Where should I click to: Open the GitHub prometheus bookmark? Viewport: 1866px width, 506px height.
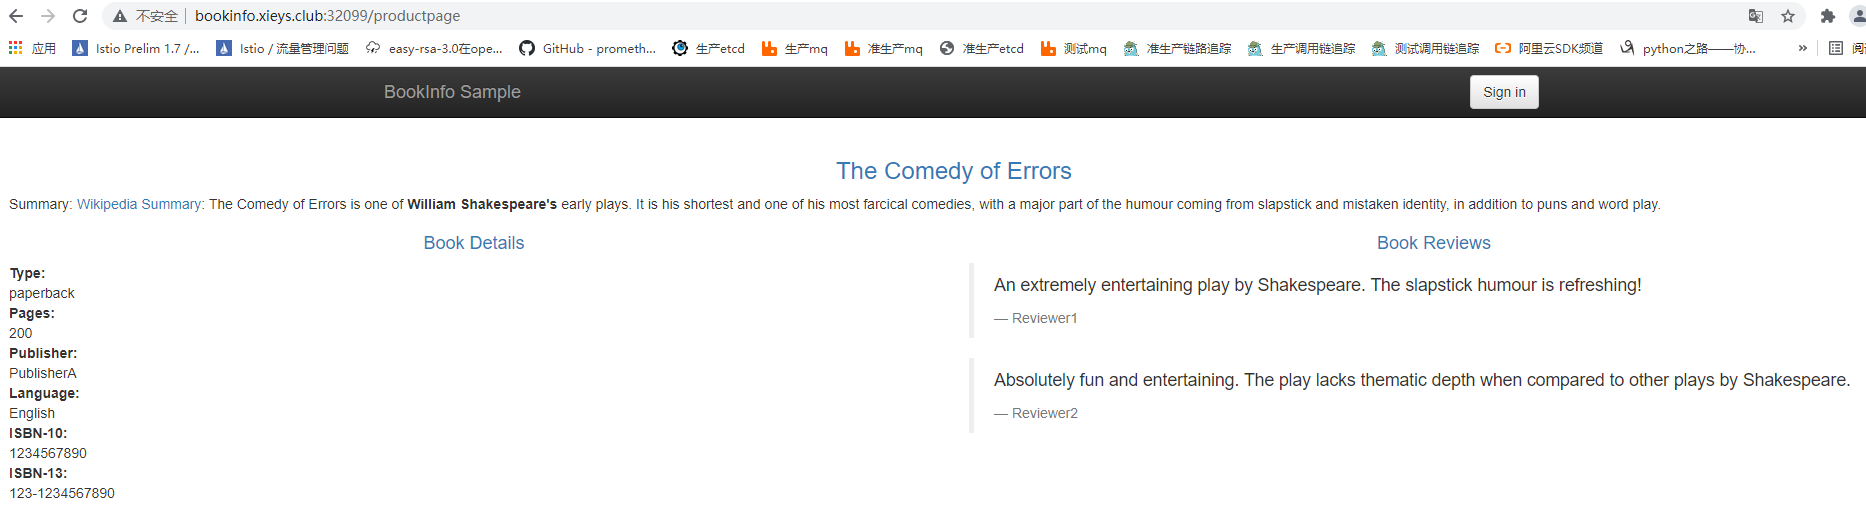pos(587,48)
